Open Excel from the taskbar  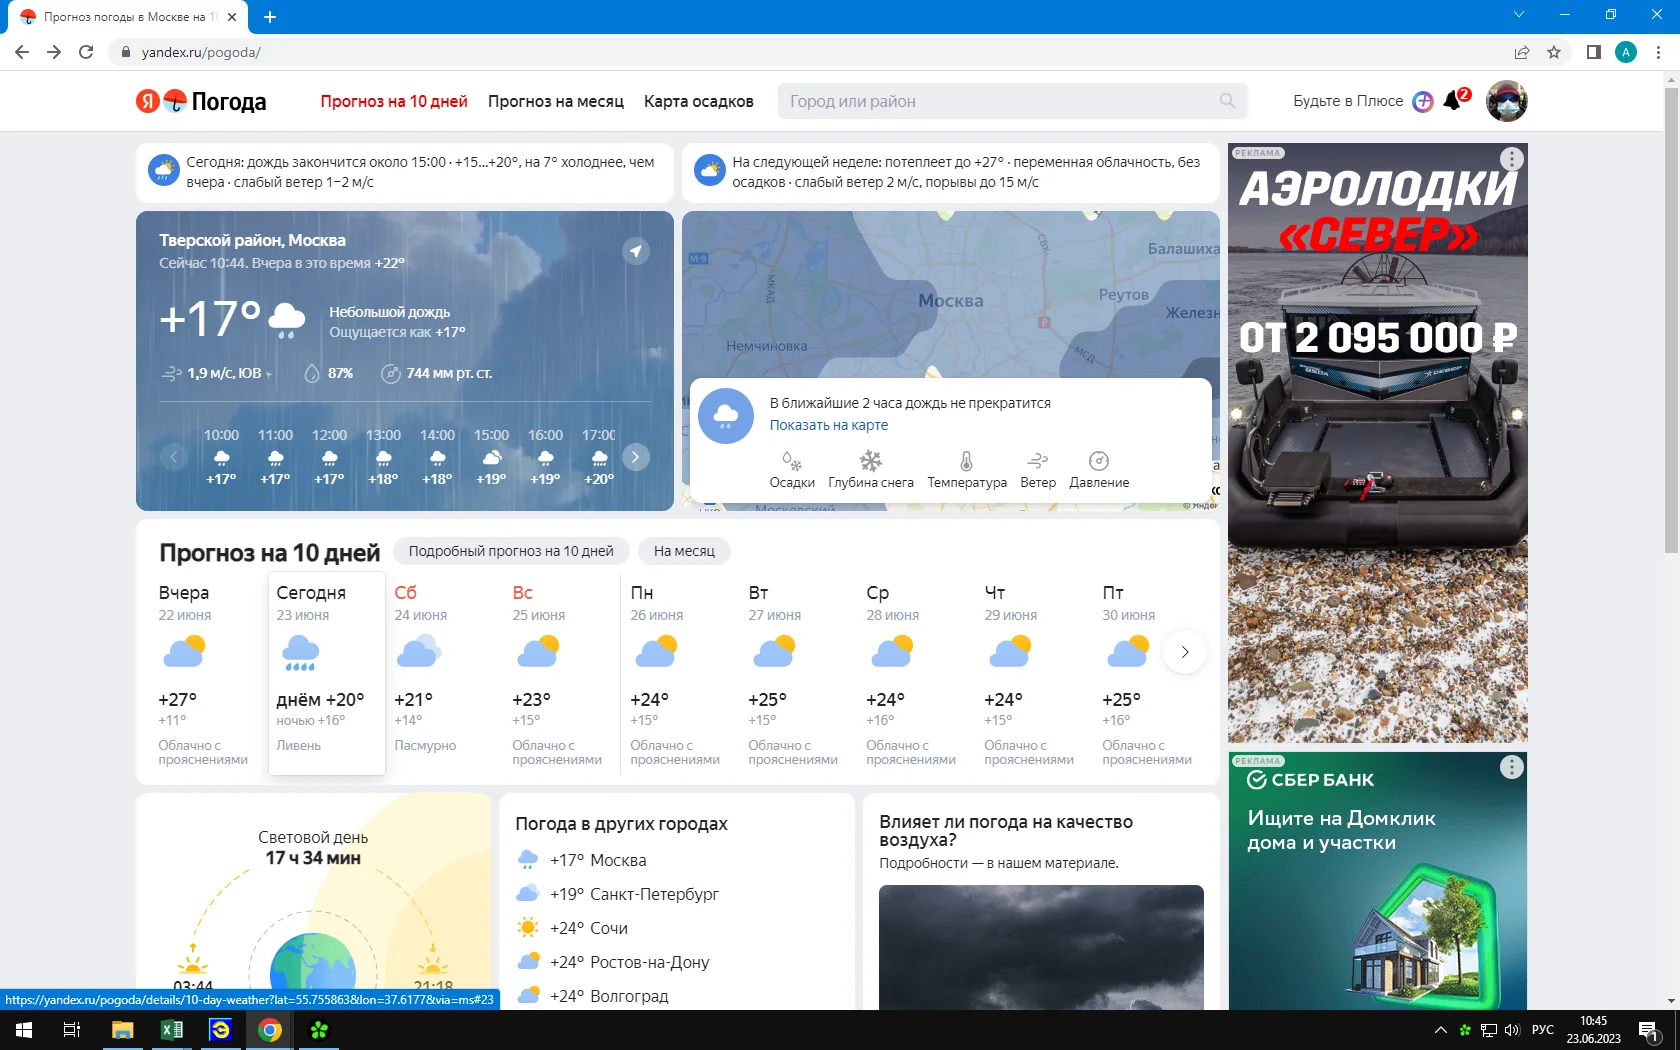coord(172,1030)
